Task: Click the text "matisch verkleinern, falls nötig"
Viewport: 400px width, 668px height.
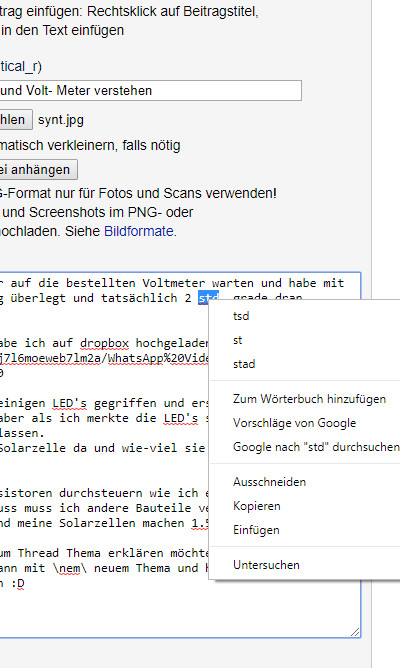Action: click(x=90, y=145)
